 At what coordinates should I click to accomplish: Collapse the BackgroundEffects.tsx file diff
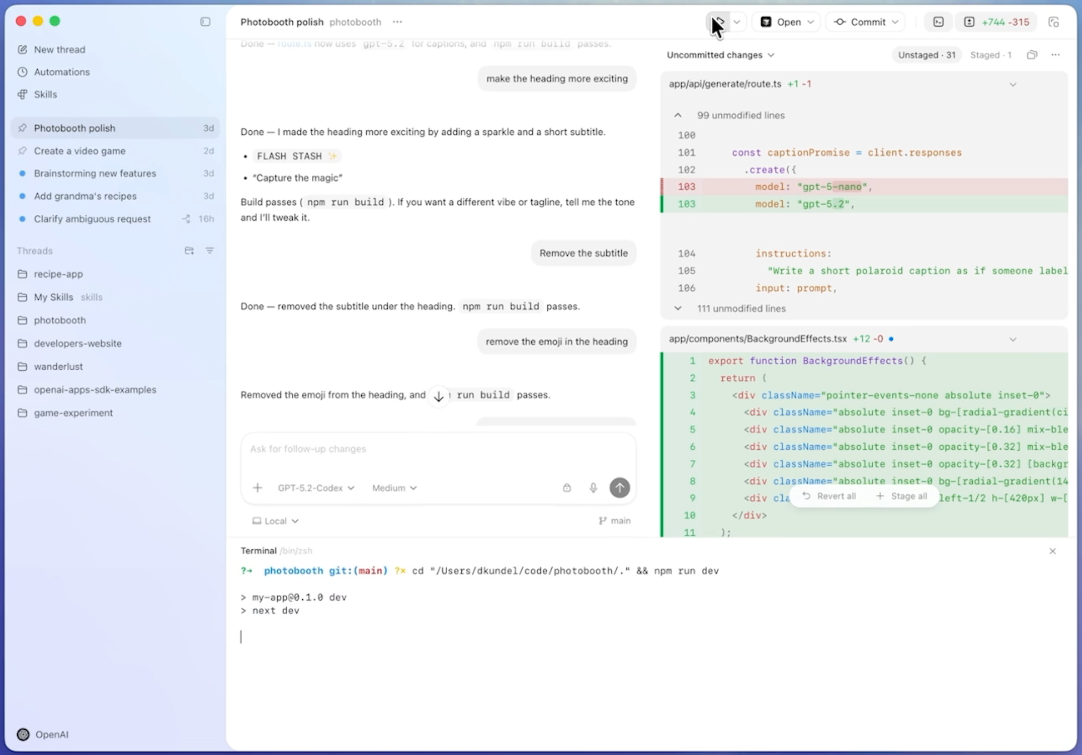(x=1012, y=339)
